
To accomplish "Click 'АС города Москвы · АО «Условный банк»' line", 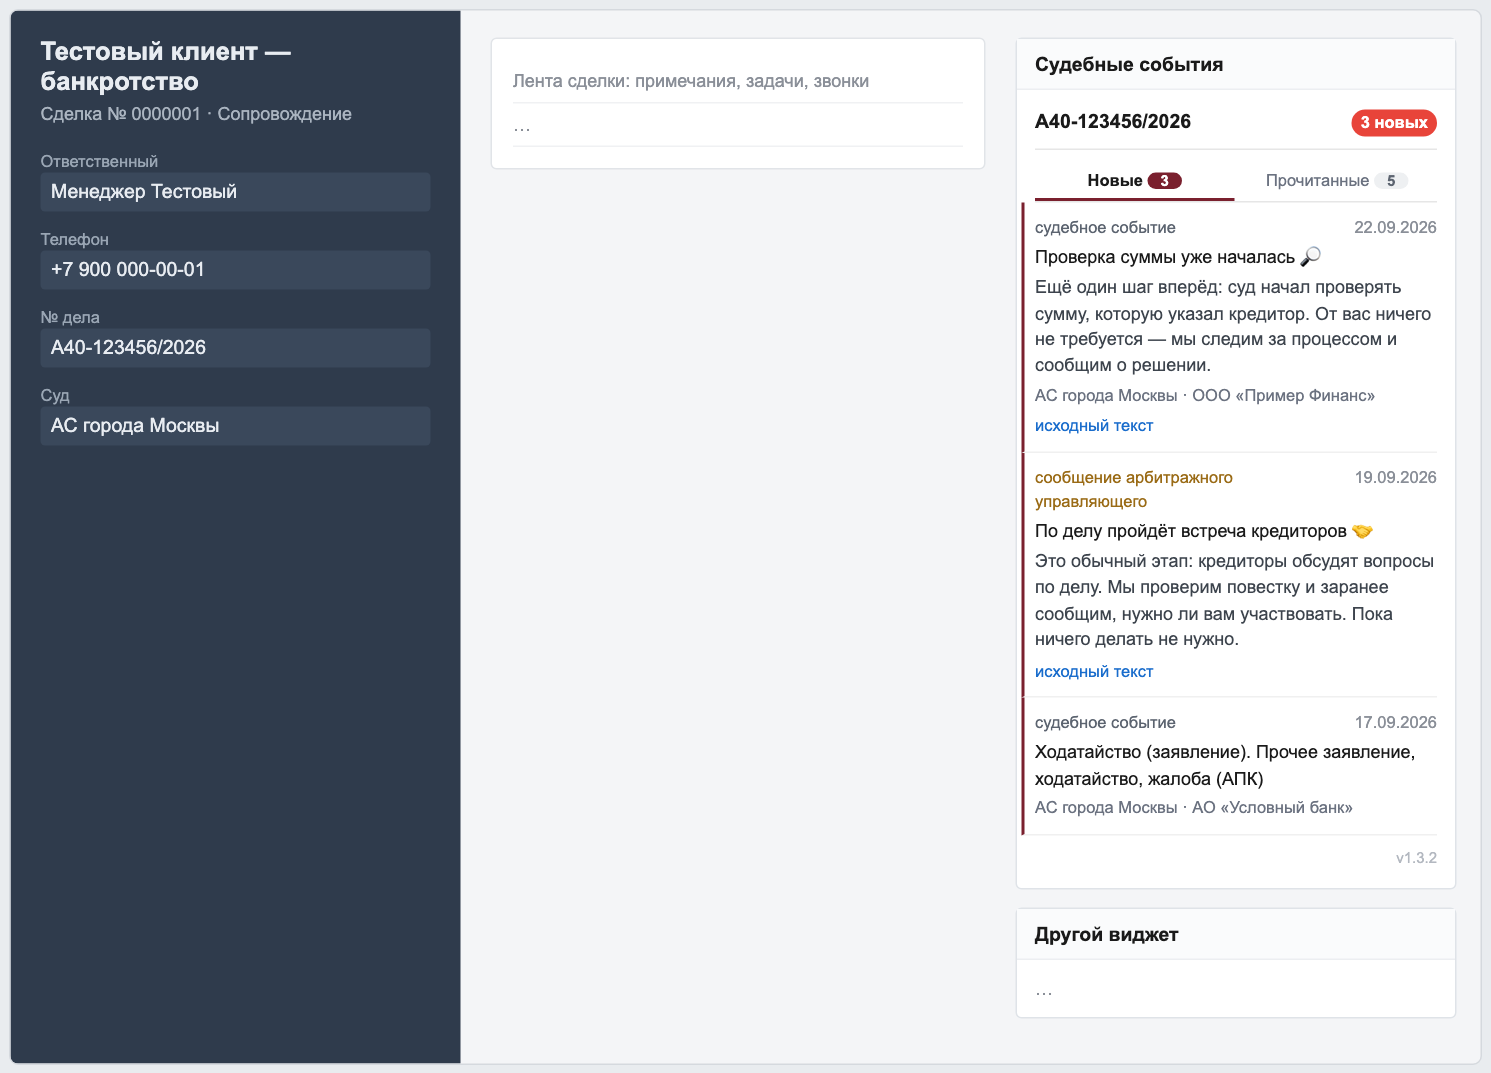I will [1194, 808].
